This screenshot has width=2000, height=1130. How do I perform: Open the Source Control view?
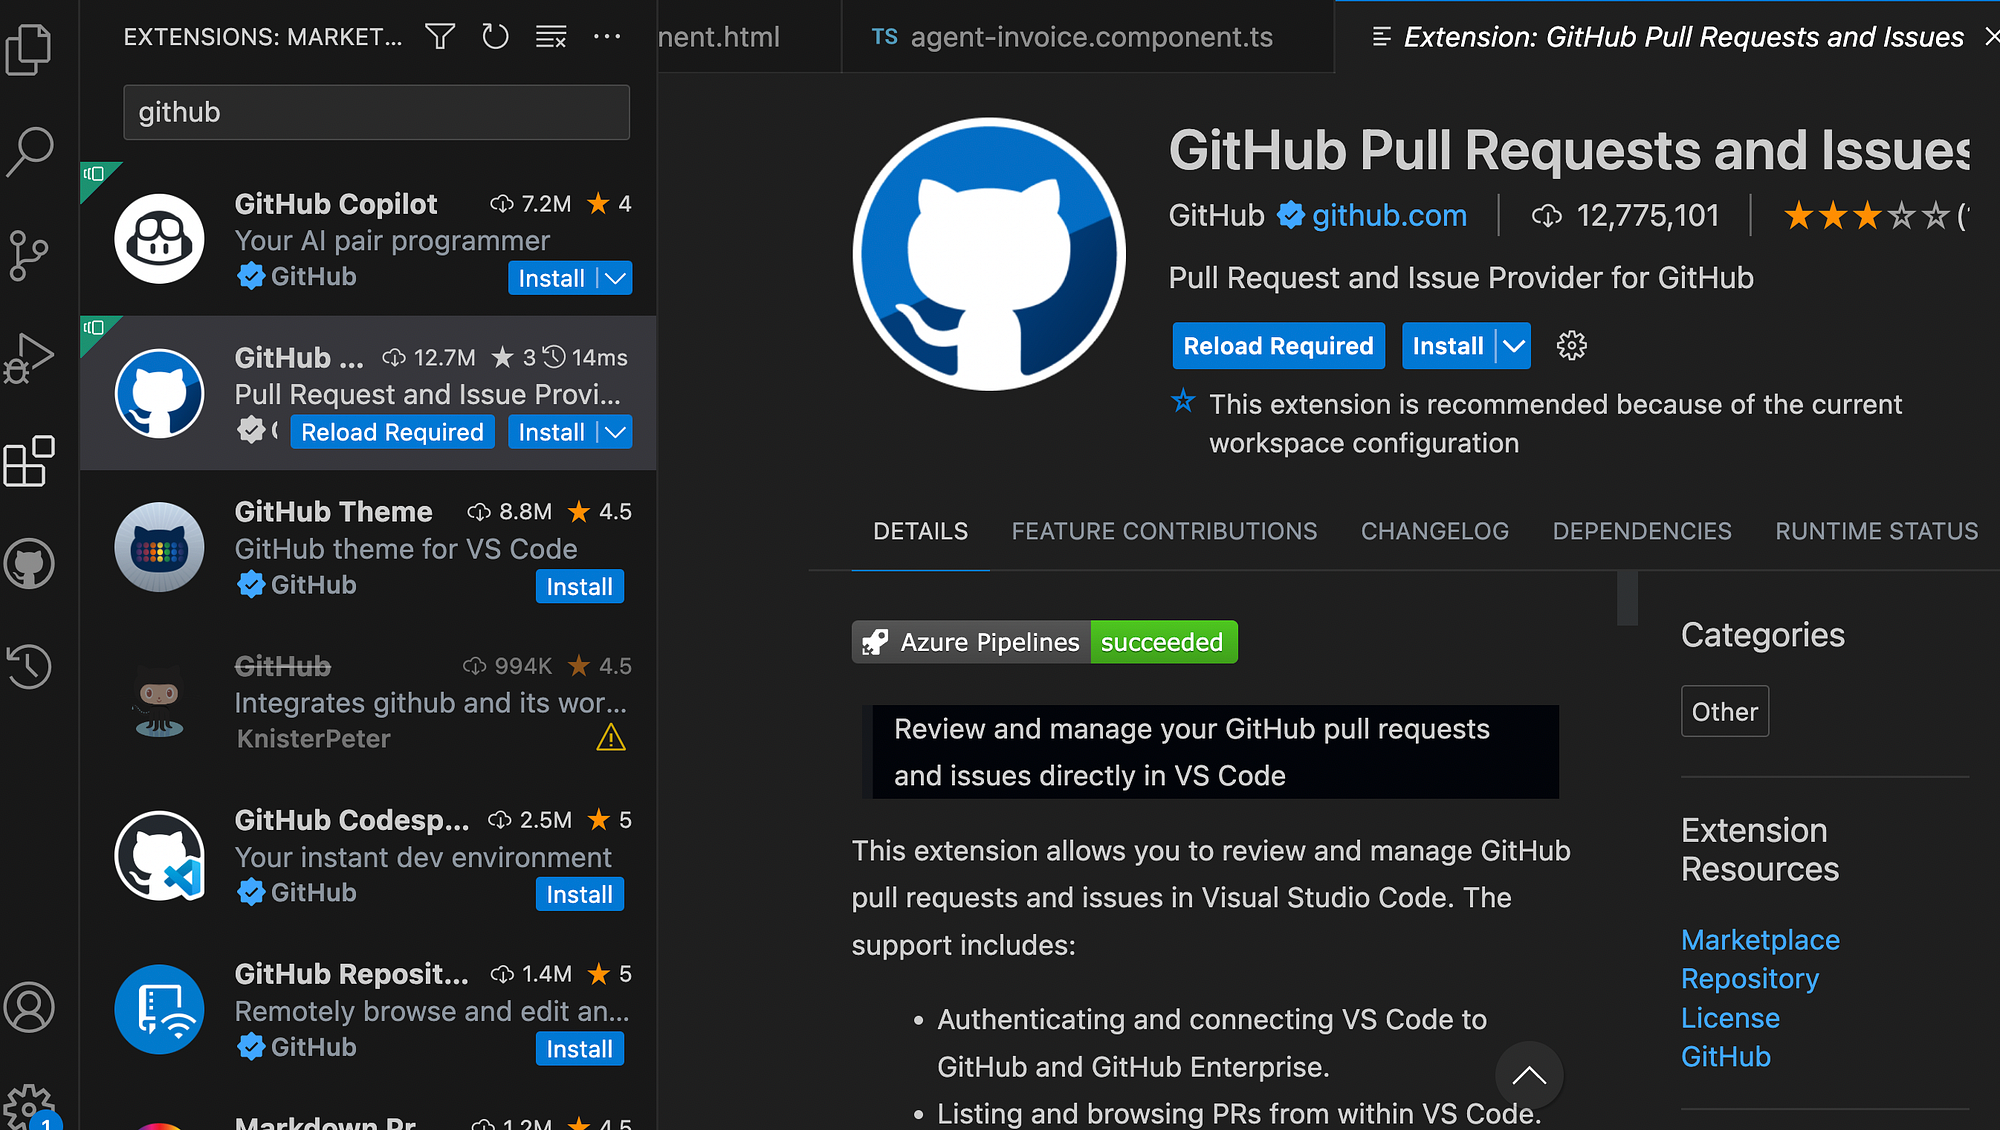[29, 256]
